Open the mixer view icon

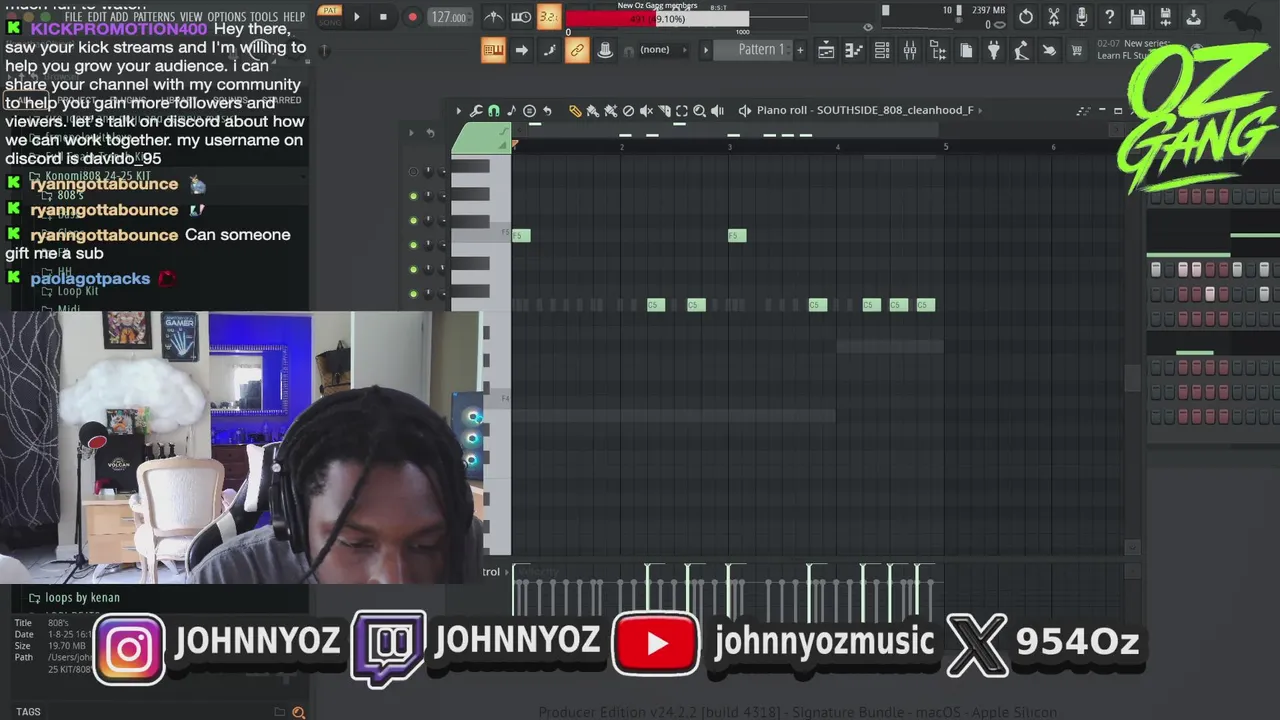910,51
